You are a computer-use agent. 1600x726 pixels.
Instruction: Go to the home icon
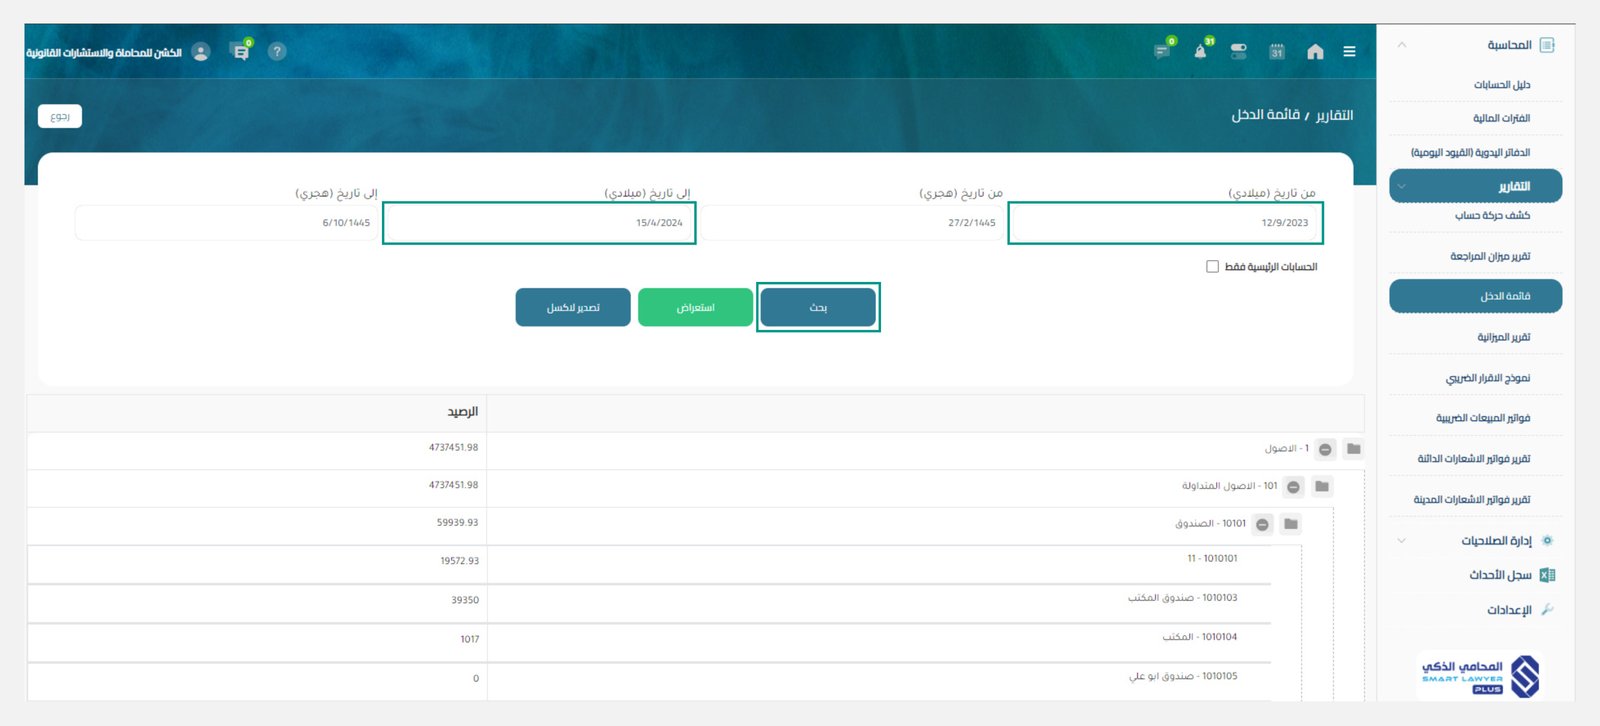[1315, 52]
